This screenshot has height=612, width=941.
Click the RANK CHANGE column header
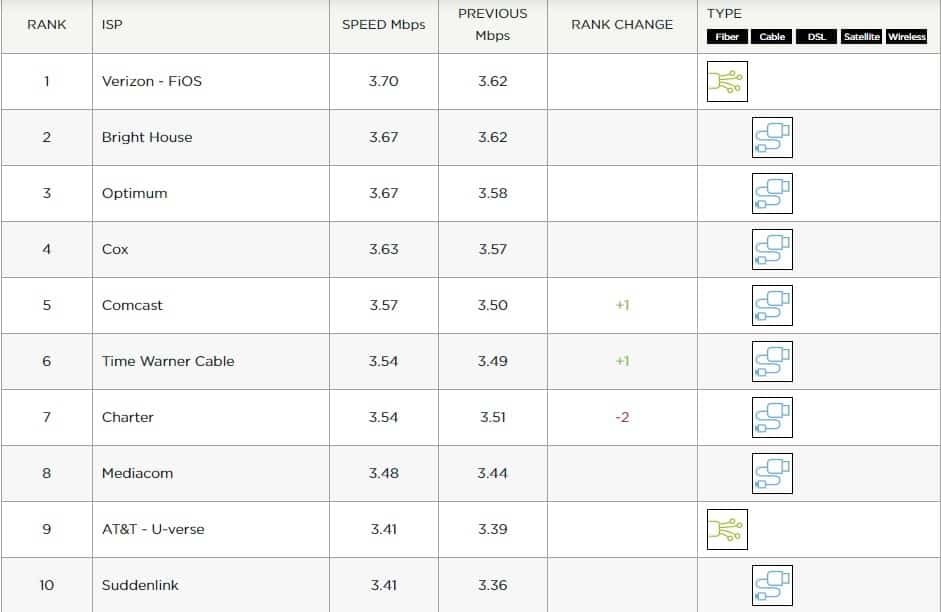[x=622, y=25]
